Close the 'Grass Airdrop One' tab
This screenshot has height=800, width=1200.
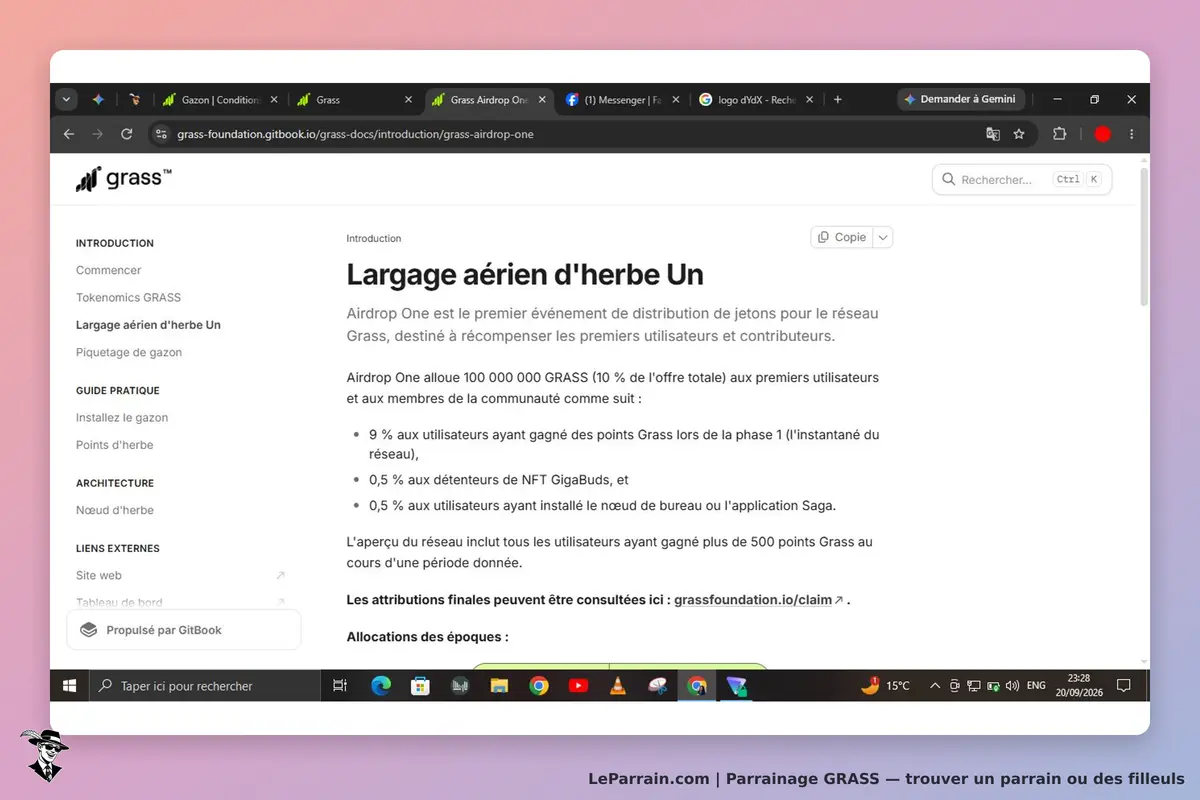click(542, 100)
